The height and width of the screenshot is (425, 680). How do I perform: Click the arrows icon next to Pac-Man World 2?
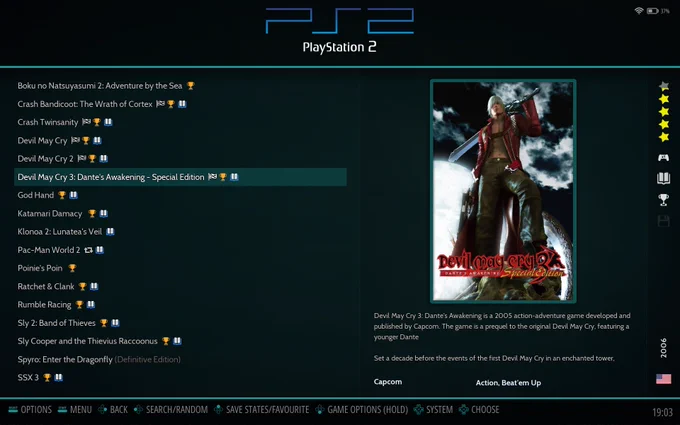88,250
